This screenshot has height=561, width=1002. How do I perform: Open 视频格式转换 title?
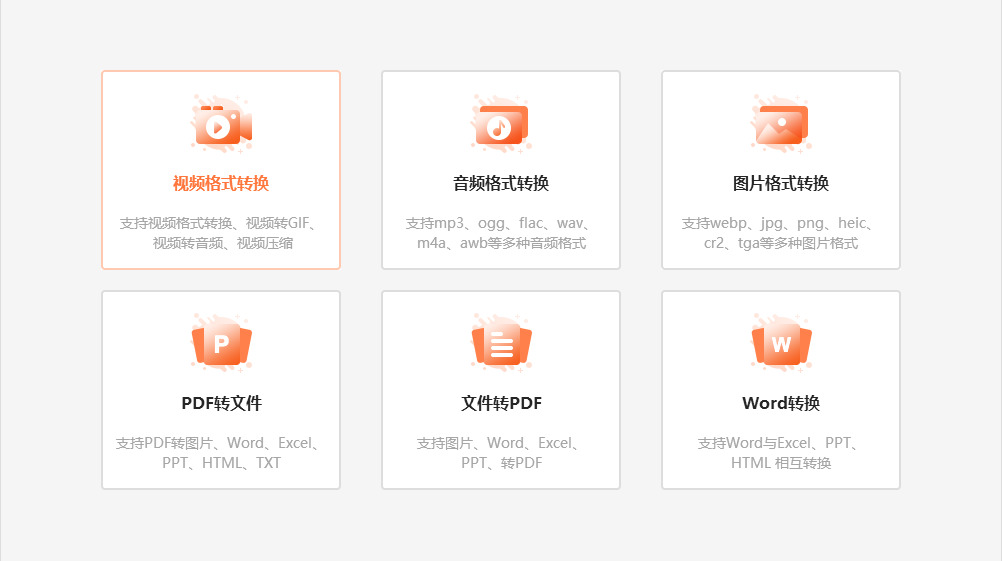coord(221,183)
